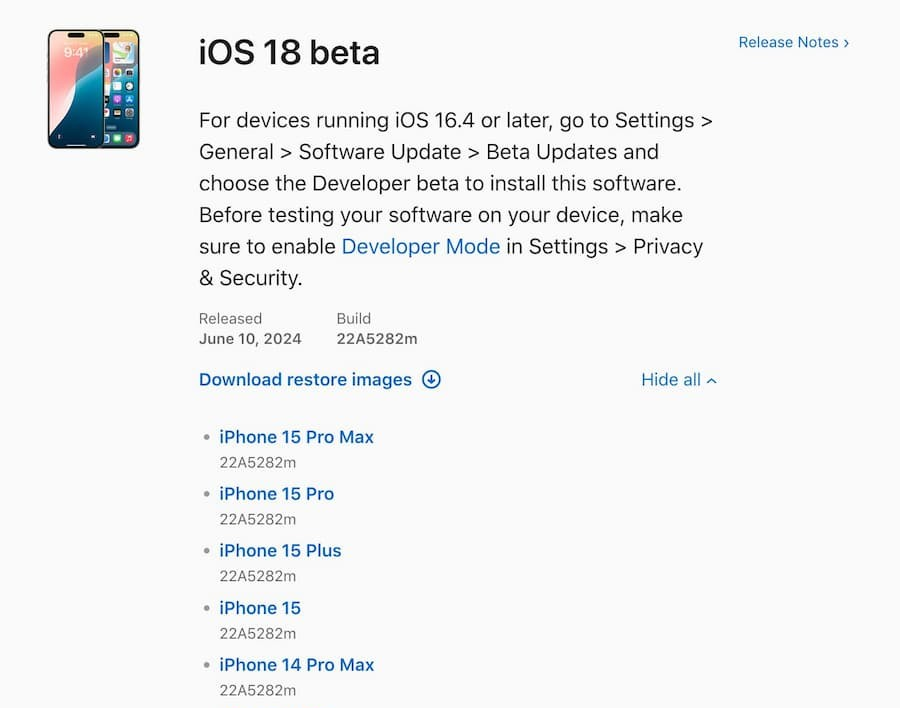
Task: Click the iOS 18 beta heading
Action: coord(289,52)
